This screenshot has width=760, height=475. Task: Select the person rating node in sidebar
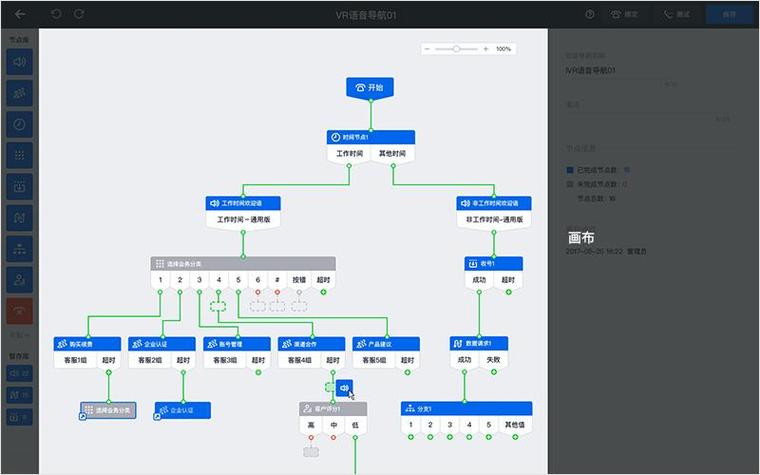(x=19, y=280)
